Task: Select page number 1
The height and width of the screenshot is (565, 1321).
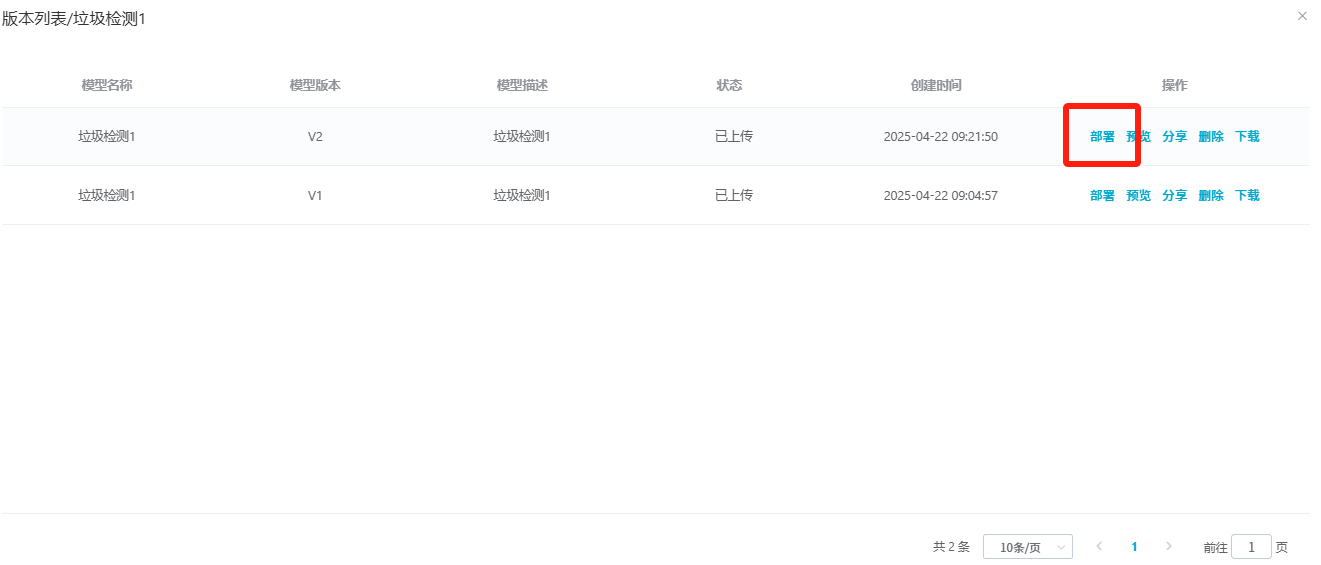Action: 1134,547
